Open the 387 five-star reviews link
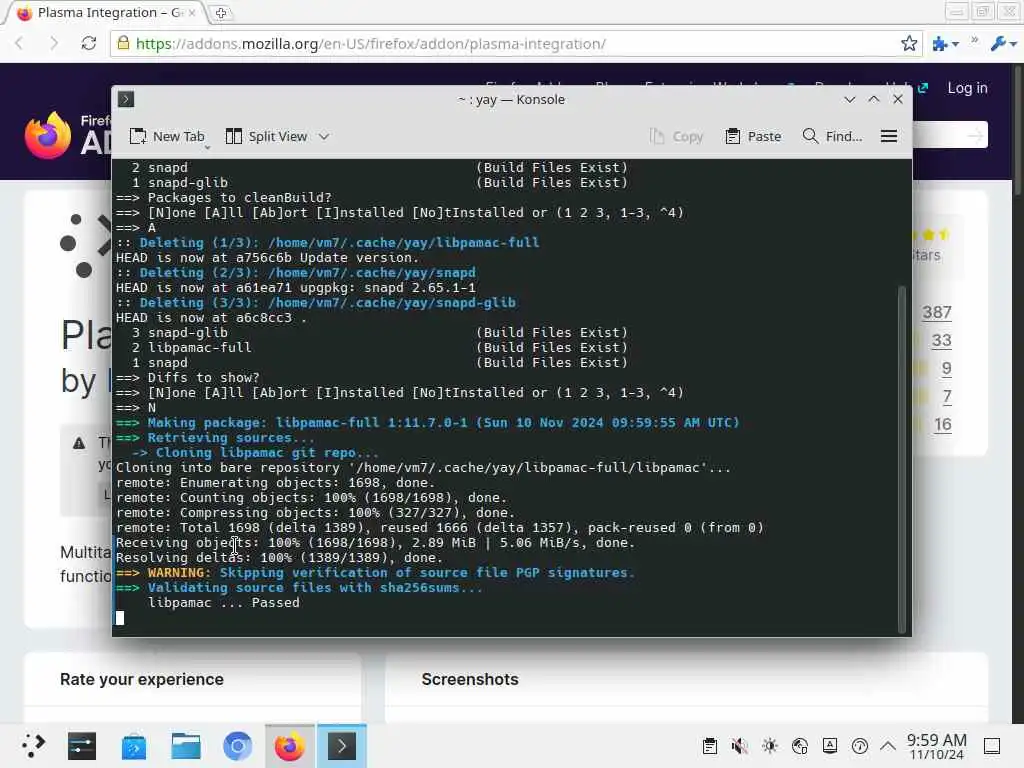1024x768 pixels. [x=936, y=312]
